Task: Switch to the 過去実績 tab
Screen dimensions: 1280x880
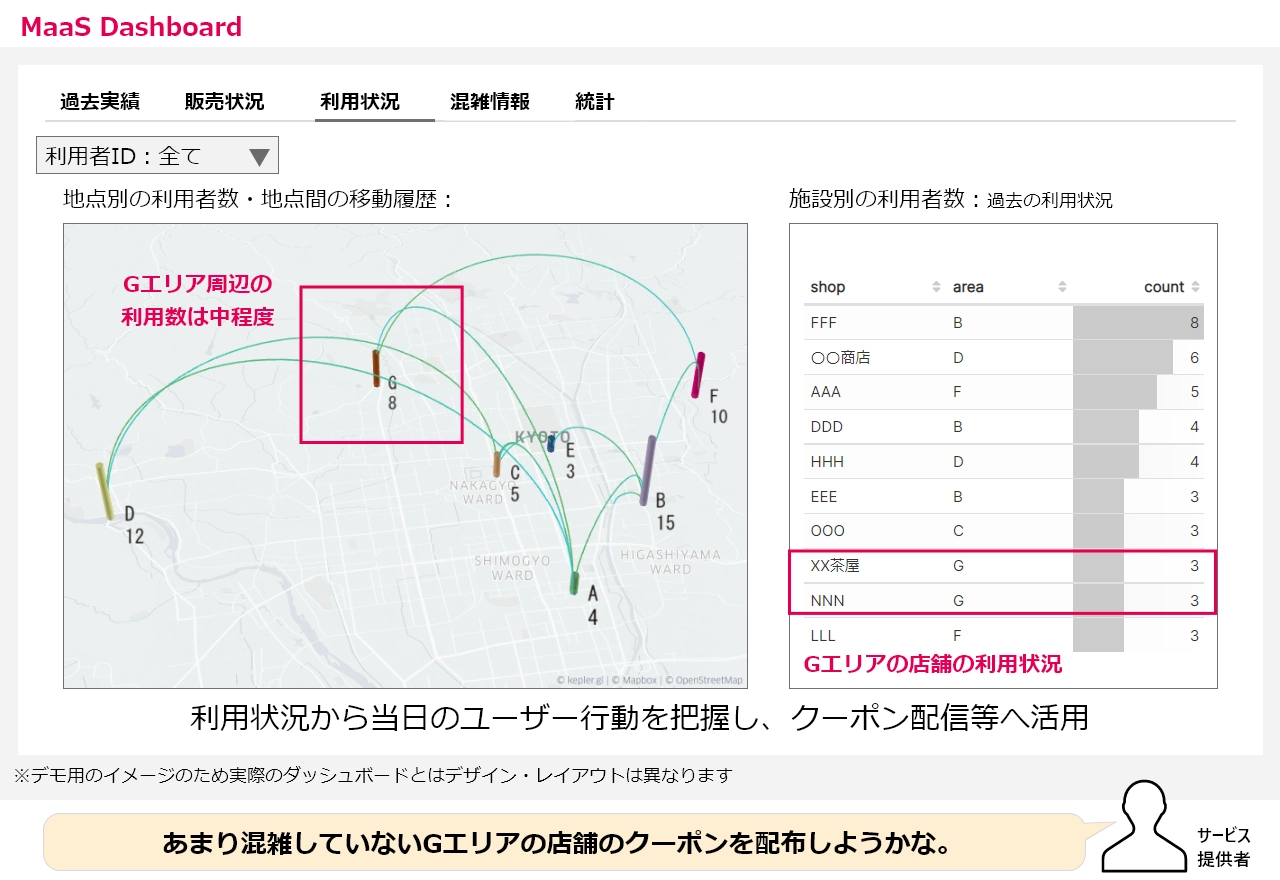Action: pos(100,102)
